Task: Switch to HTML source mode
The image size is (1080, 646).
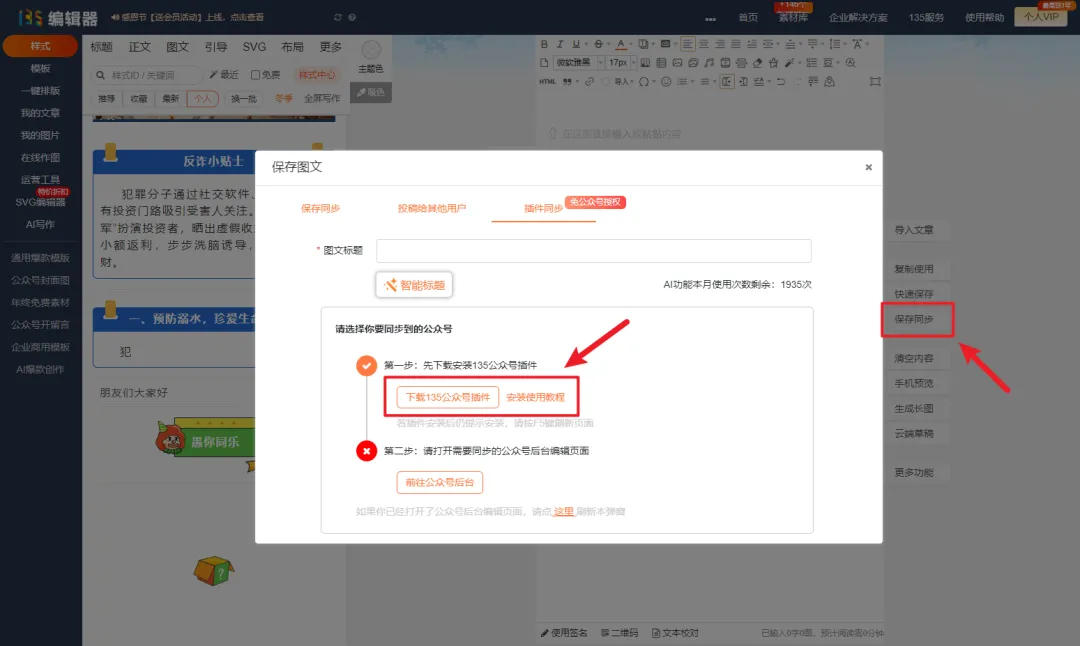Action: coord(548,81)
